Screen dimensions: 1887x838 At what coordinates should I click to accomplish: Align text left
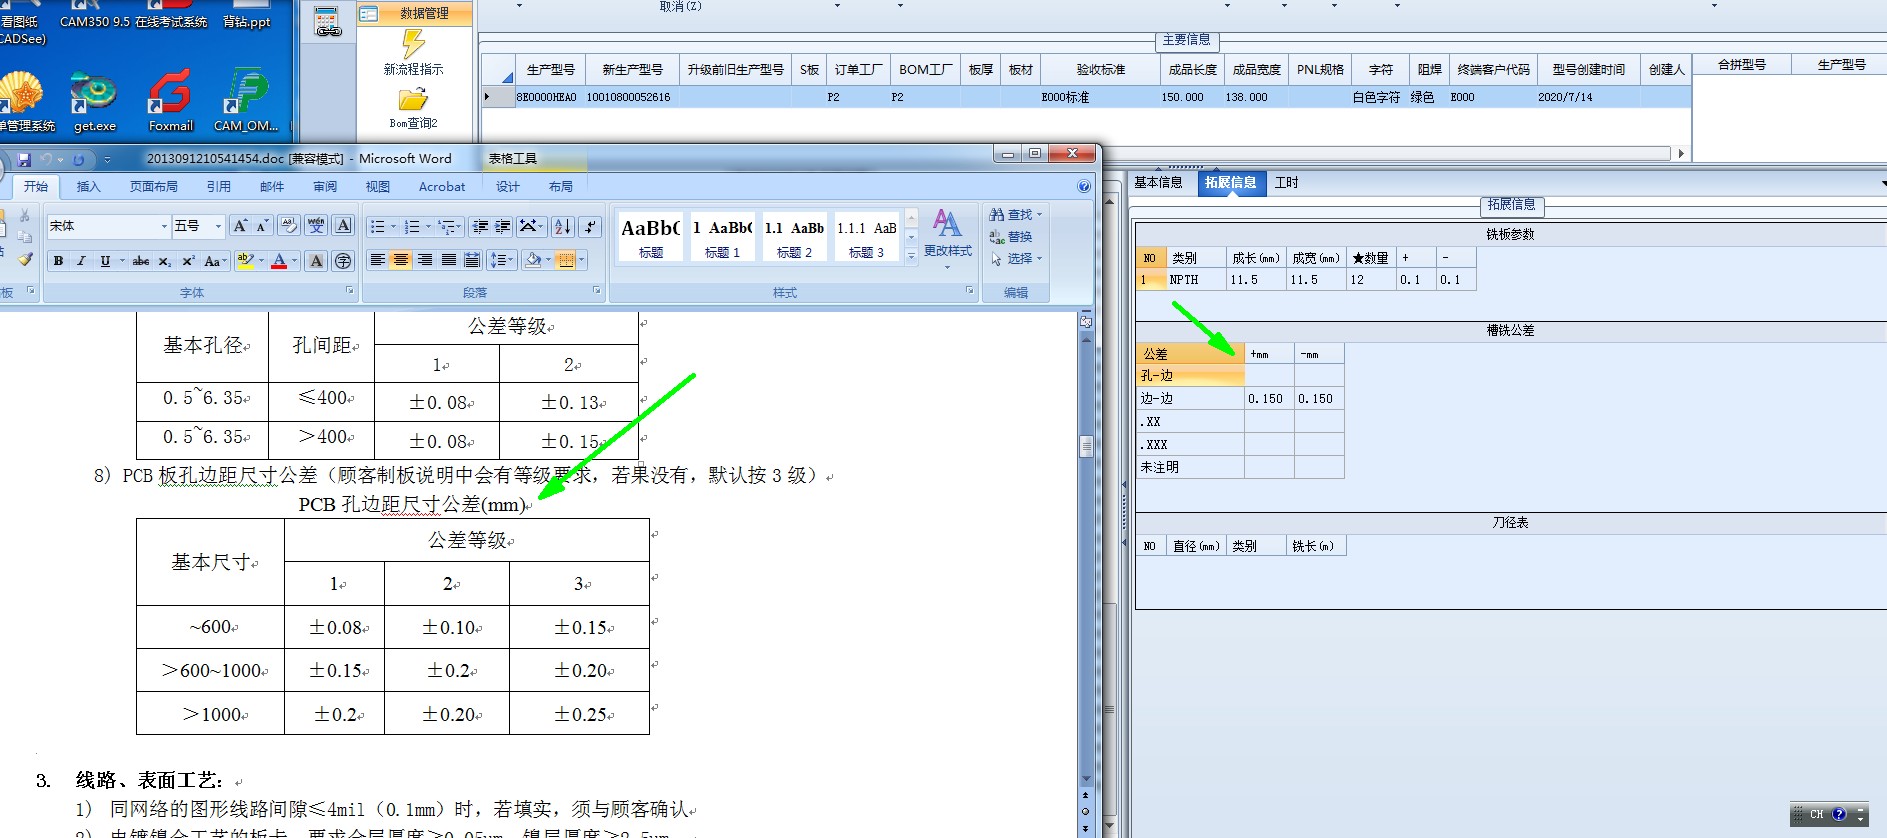[x=377, y=261]
